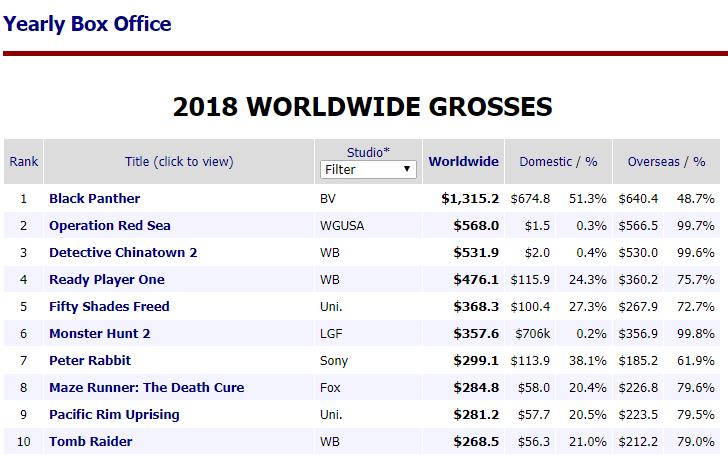This screenshot has width=728, height=456.
Task: Sort by the Overseas column header
Action: click(x=653, y=161)
